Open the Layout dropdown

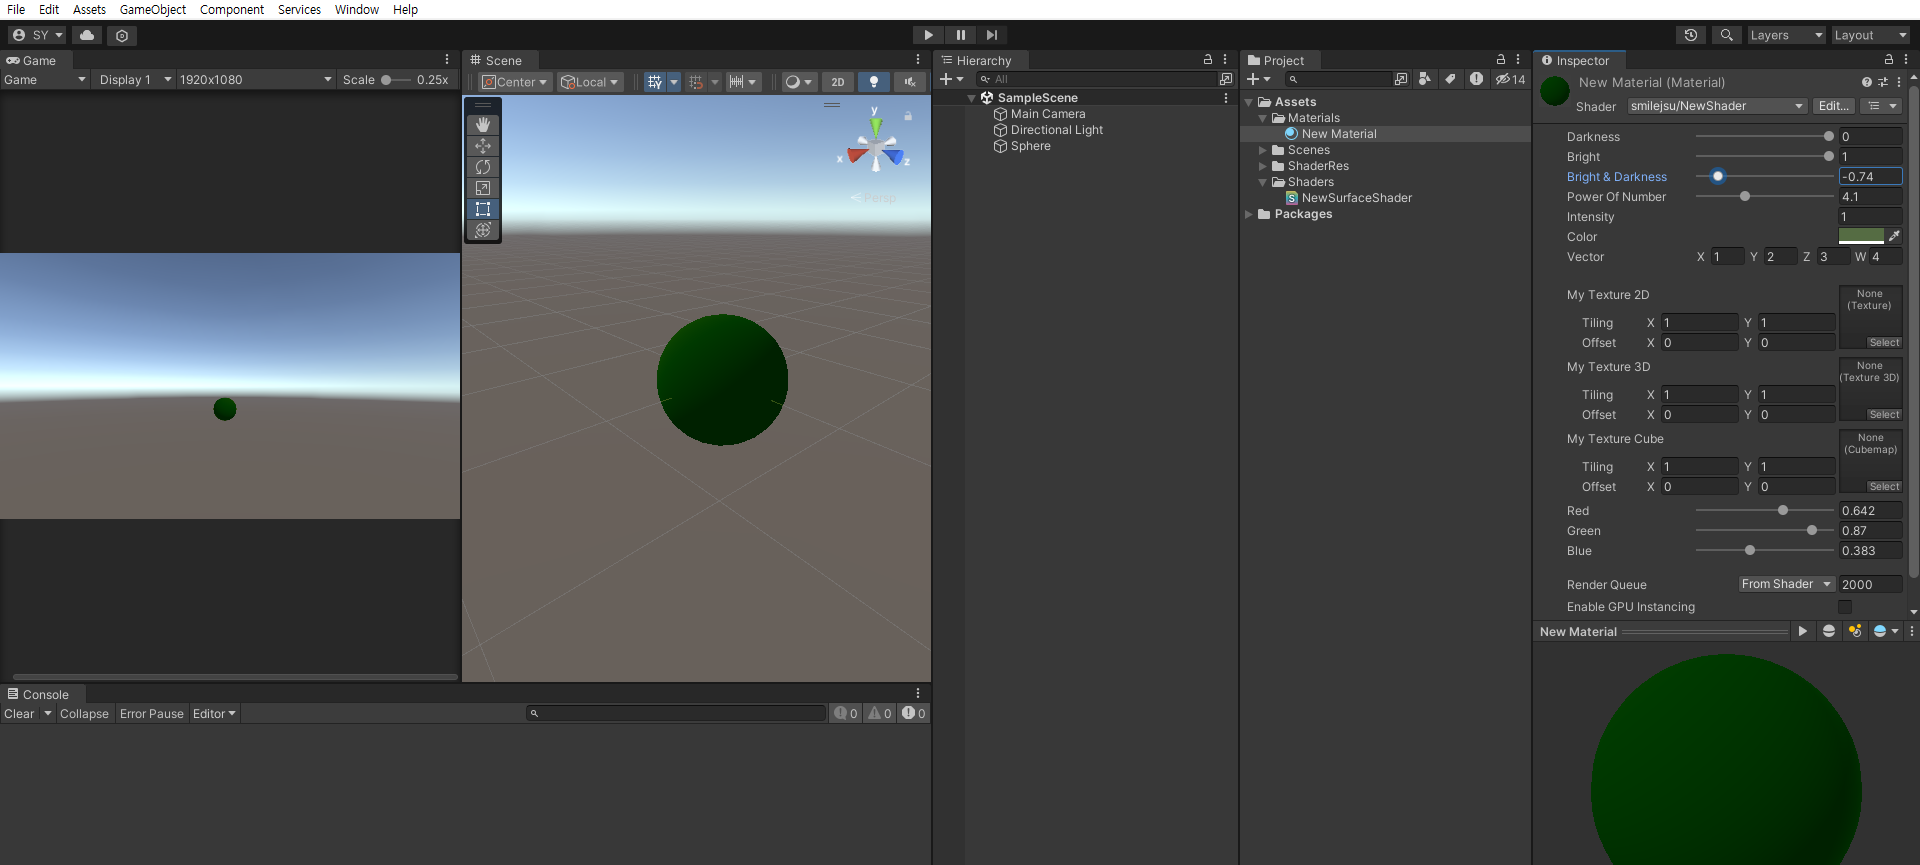[1870, 35]
